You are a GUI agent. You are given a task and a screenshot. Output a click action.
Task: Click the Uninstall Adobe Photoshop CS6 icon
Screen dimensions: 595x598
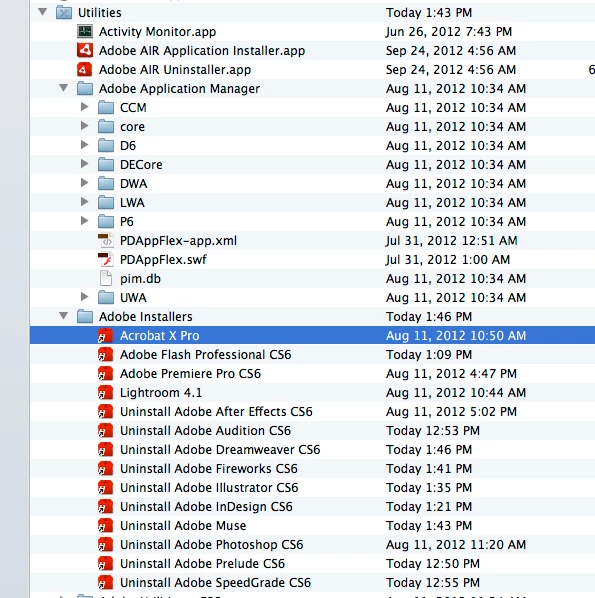[x=106, y=545]
